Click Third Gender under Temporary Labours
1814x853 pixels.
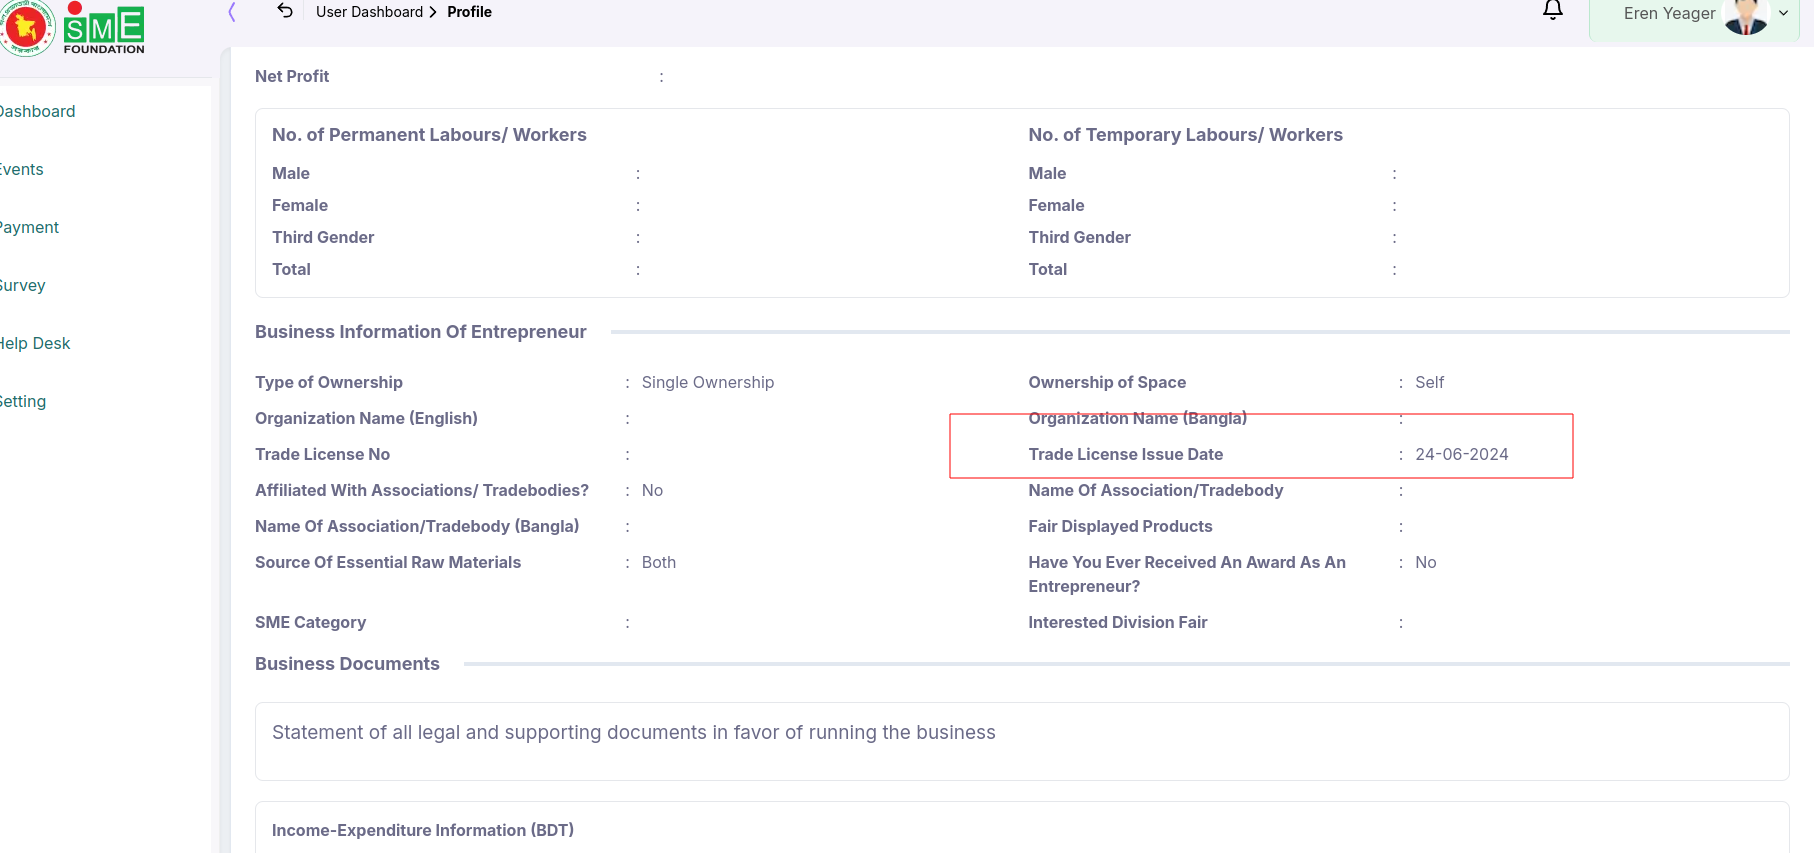point(1079,237)
